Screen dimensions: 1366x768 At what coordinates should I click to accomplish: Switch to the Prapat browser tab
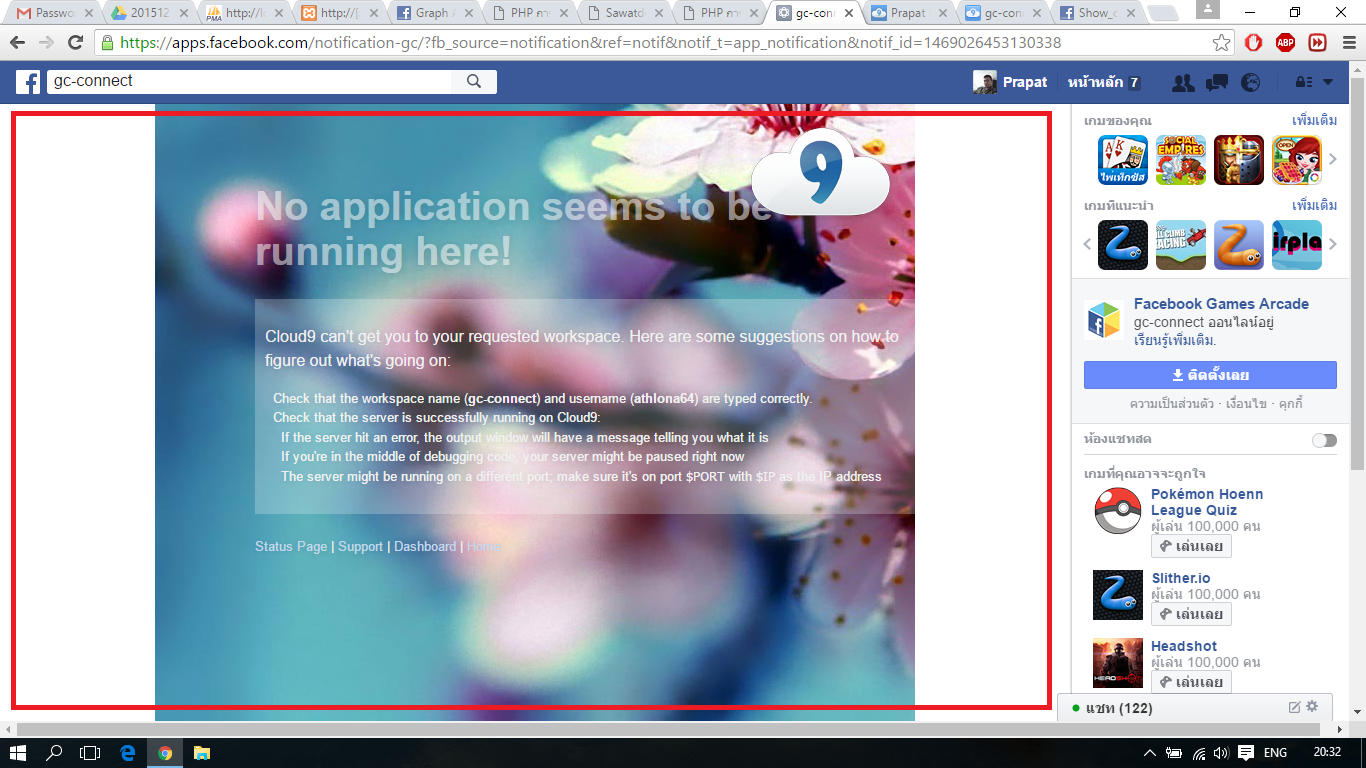point(907,13)
